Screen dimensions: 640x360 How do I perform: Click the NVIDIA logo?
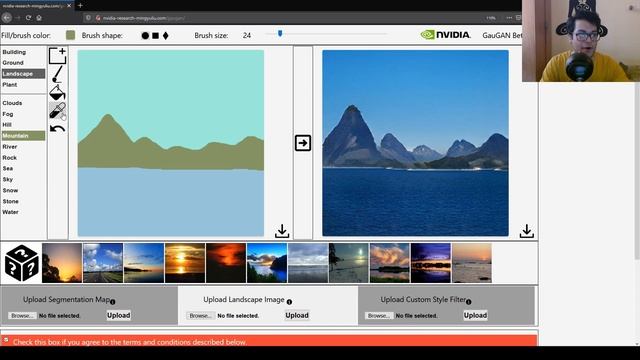pyautogui.click(x=446, y=35)
